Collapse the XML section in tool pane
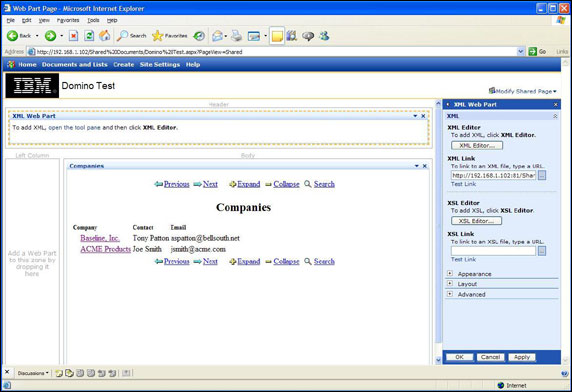The image size is (572, 392). click(x=555, y=116)
